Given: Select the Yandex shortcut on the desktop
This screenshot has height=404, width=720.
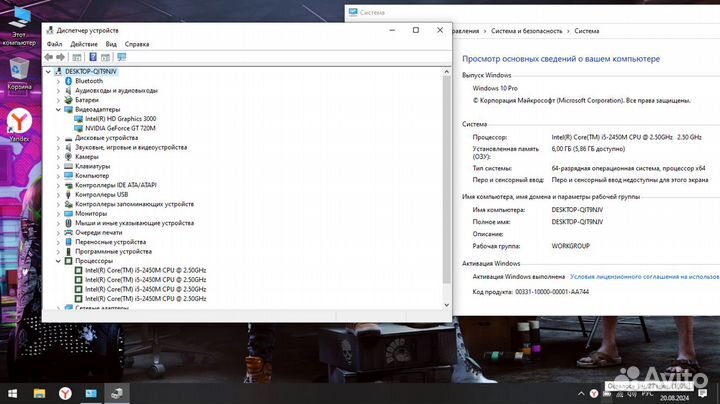Looking at the screenshot, I should [19, 125].
